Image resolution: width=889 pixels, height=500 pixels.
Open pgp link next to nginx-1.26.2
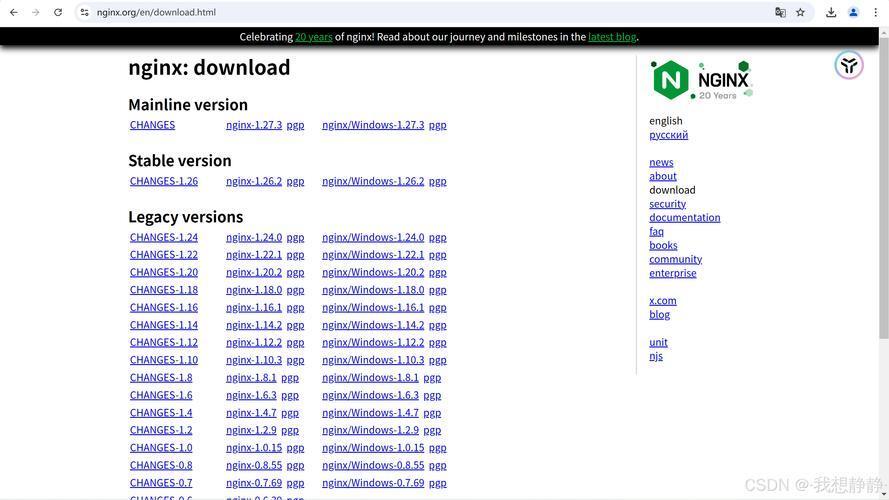pyautogui.click(x=295, y=181)
